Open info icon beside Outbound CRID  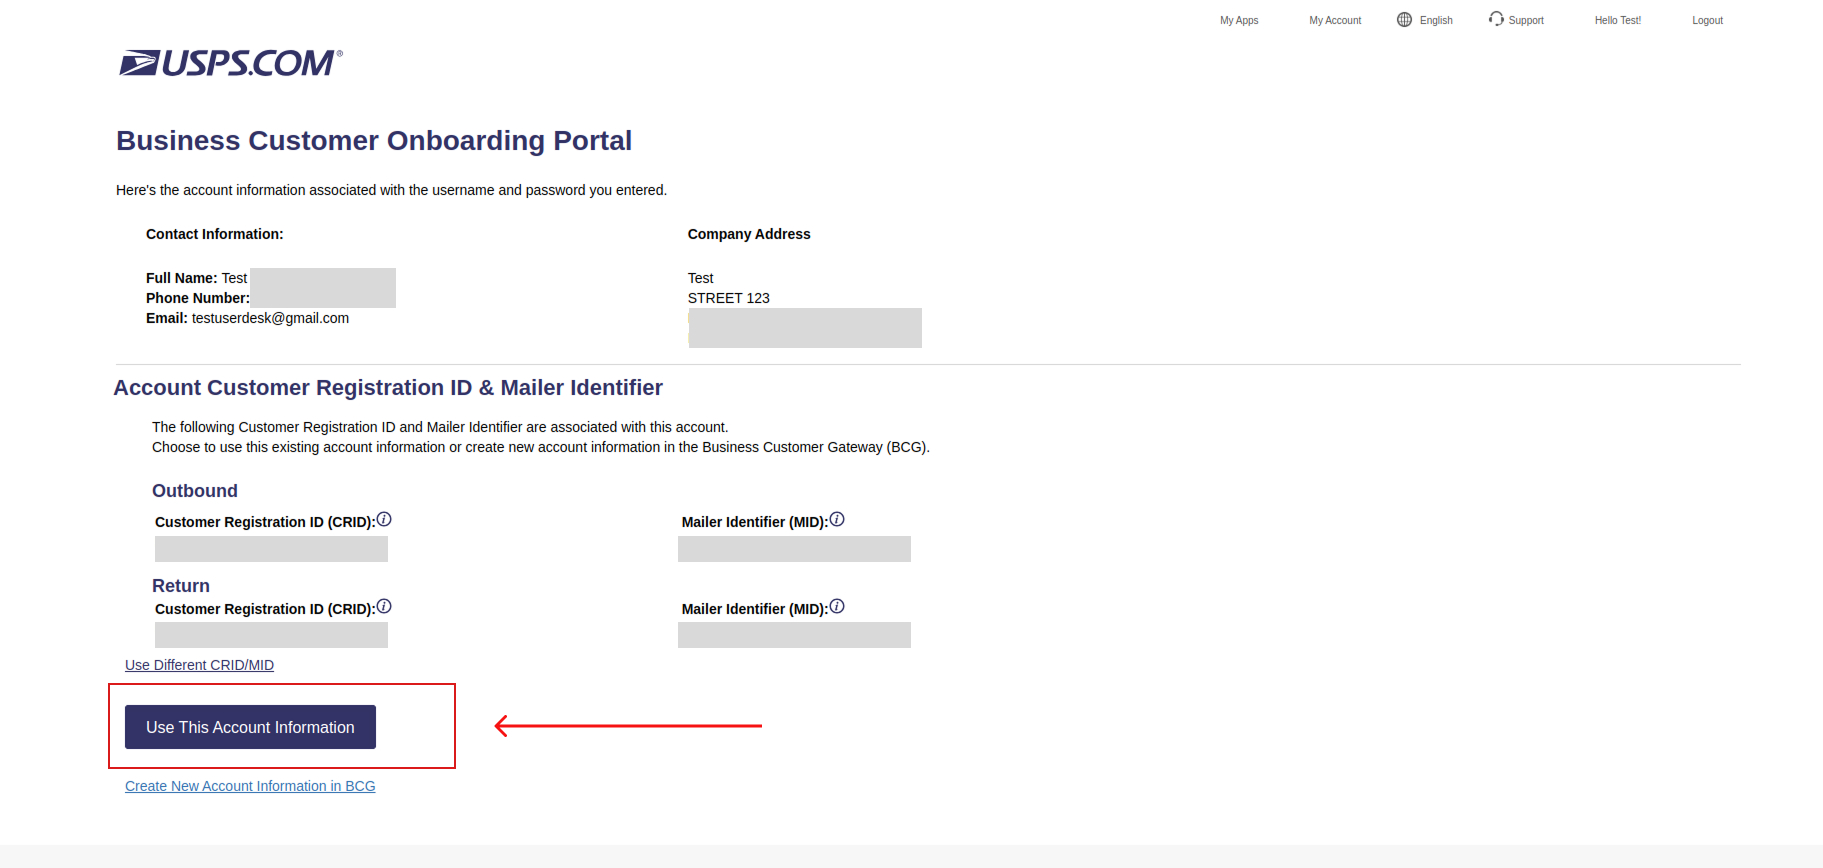coord(384,519)
